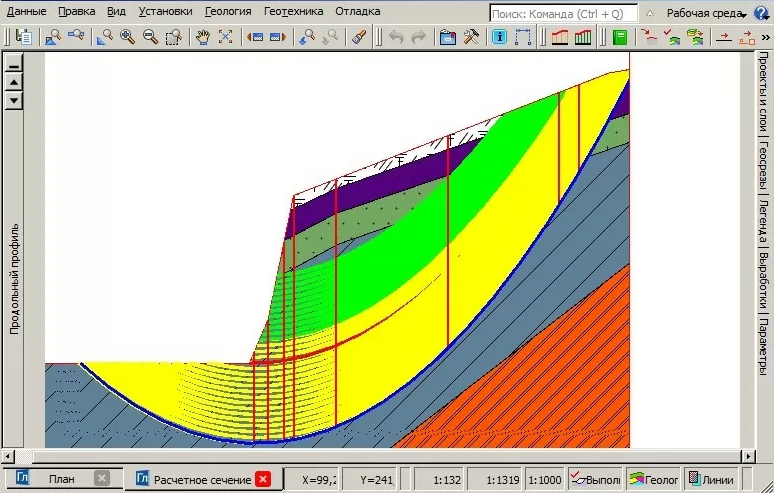
Task: Click the brush tool icon
Action: pos(361,37)
